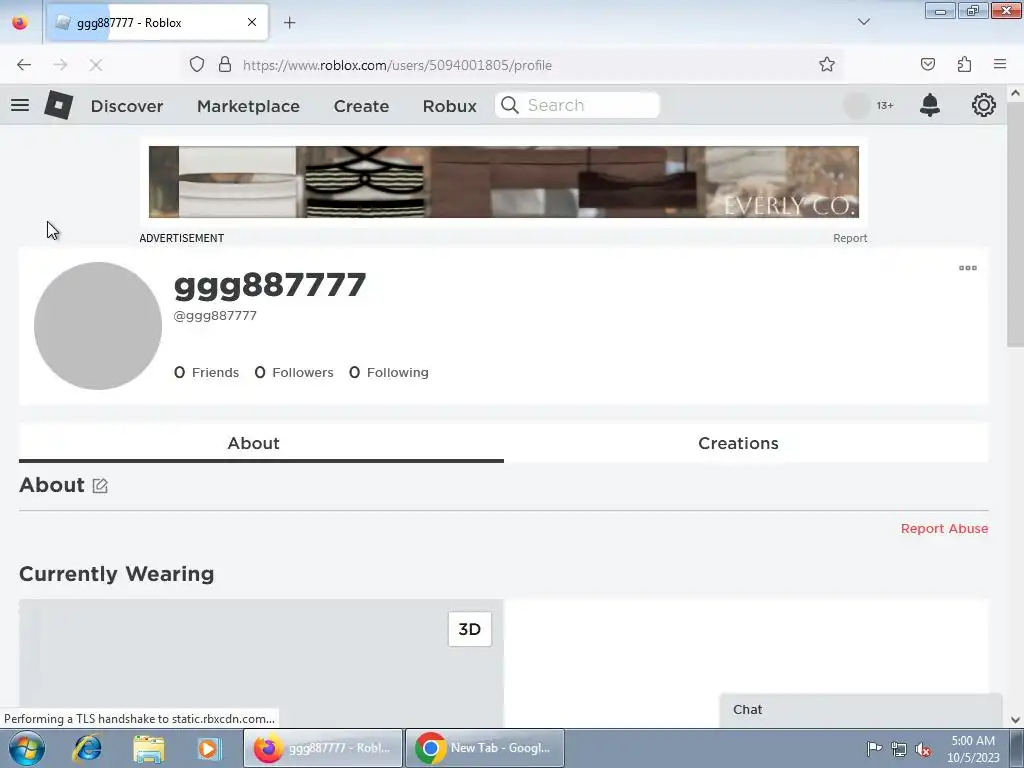Click scrollbar down arrow
Image resolution: width=1024 pixels, height=768 pixels.
[x=1015, y=719]
